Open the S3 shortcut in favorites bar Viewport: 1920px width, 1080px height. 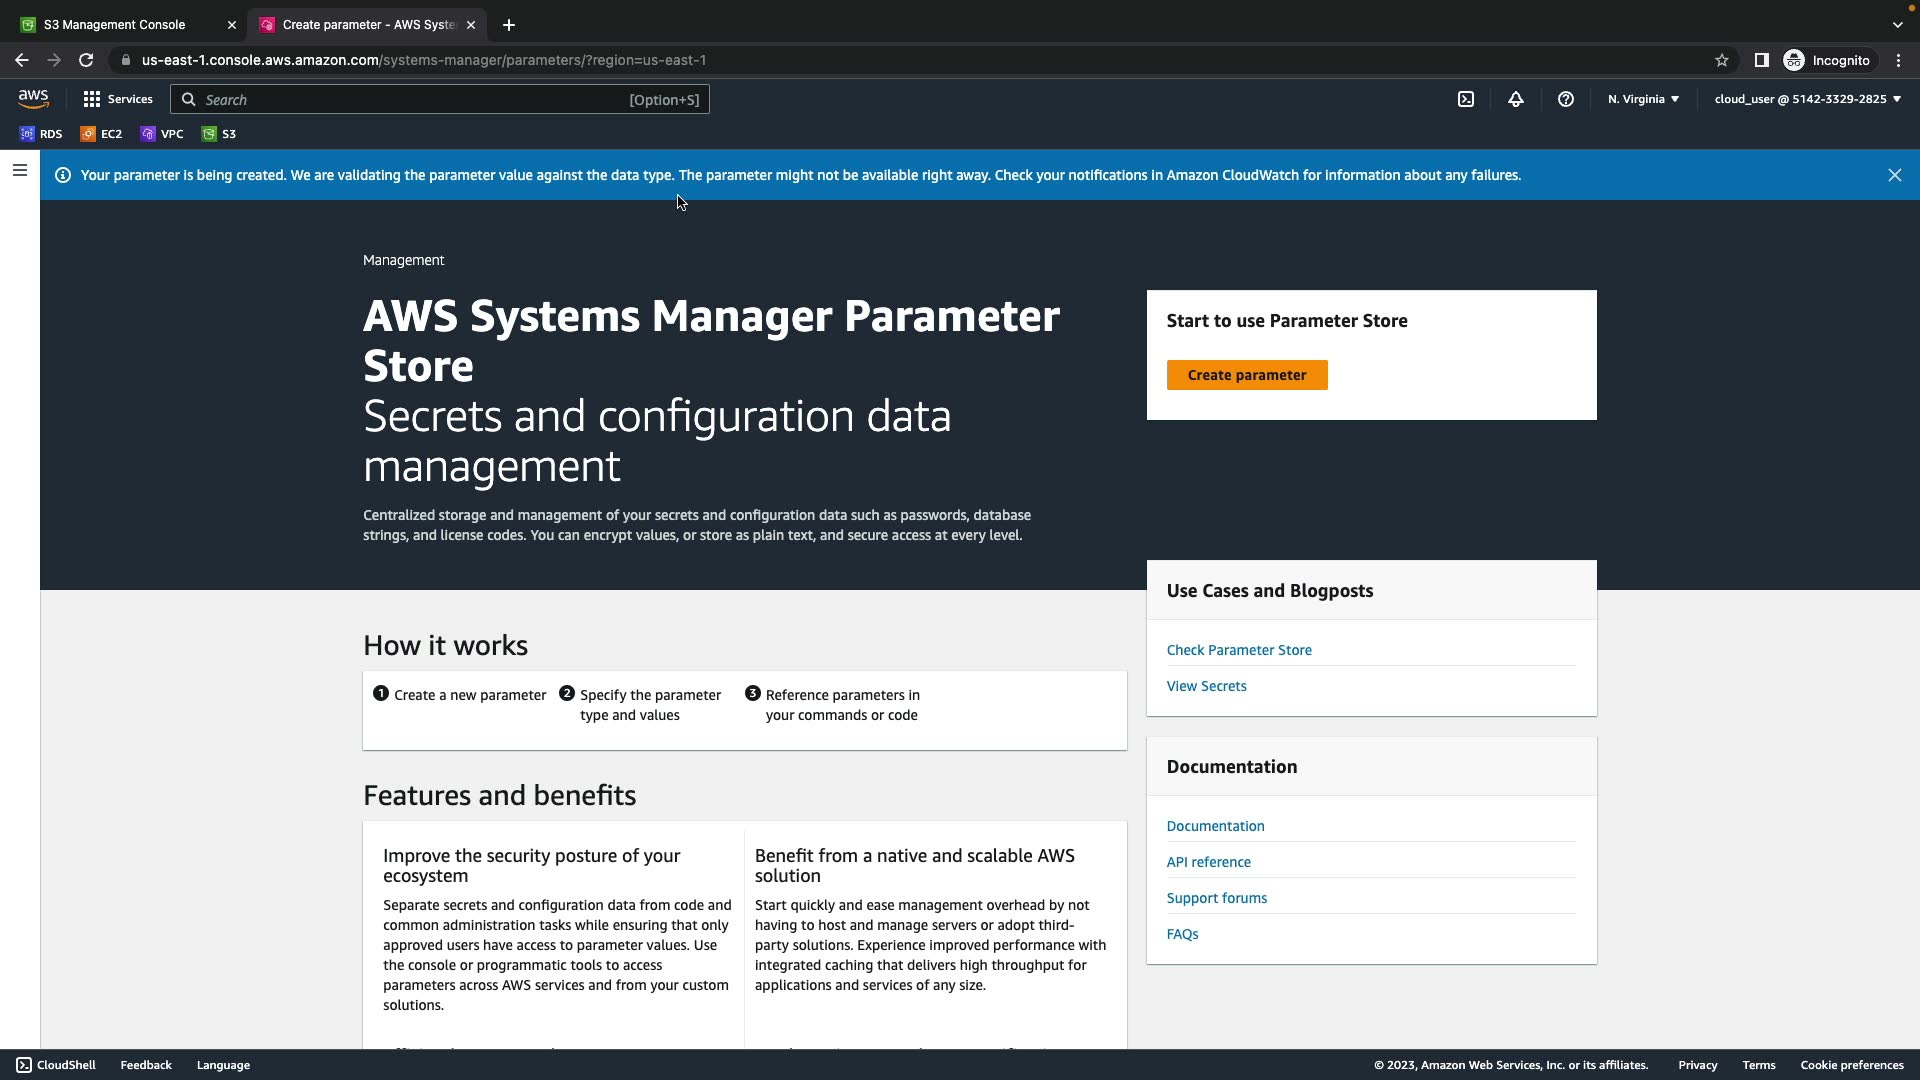219,134
